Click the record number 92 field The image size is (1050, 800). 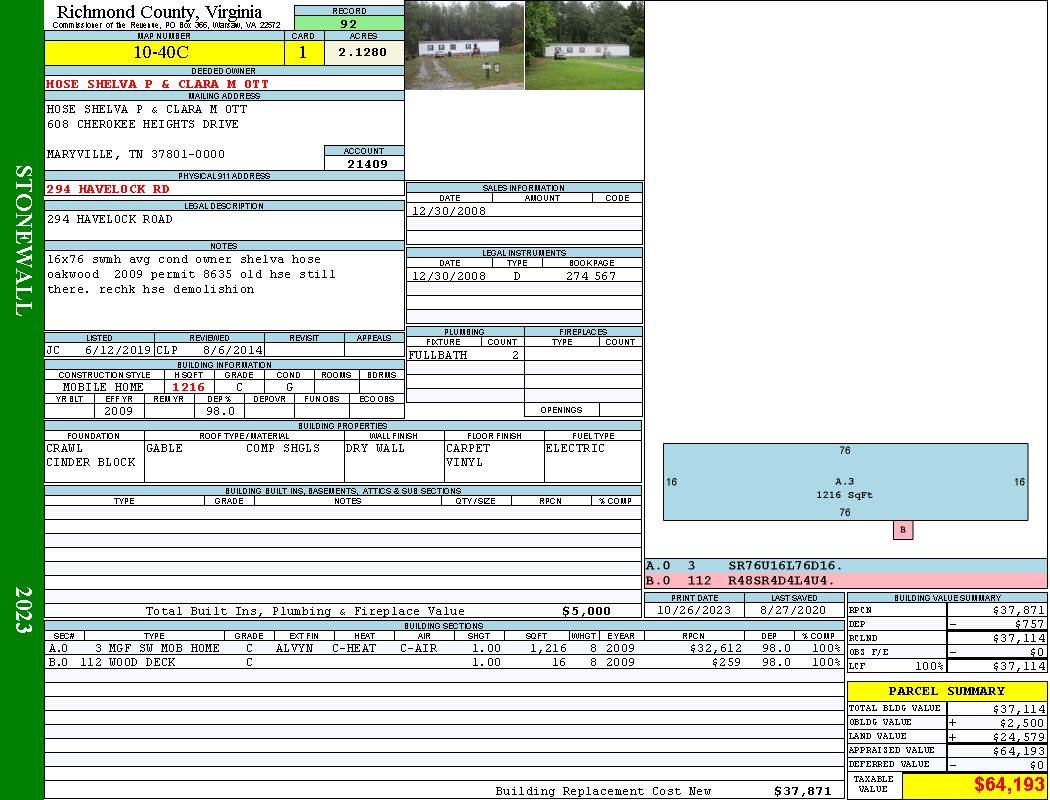[x=349, y=23]
